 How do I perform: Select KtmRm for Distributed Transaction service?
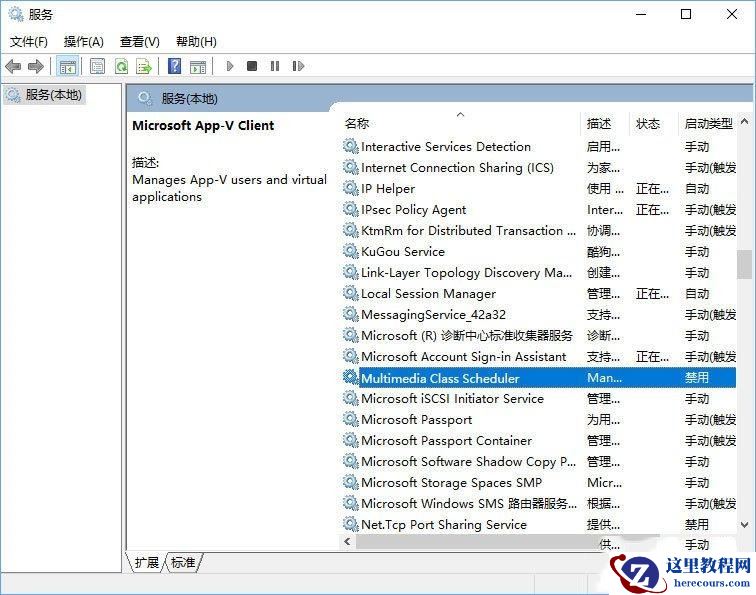pos(539,230)
